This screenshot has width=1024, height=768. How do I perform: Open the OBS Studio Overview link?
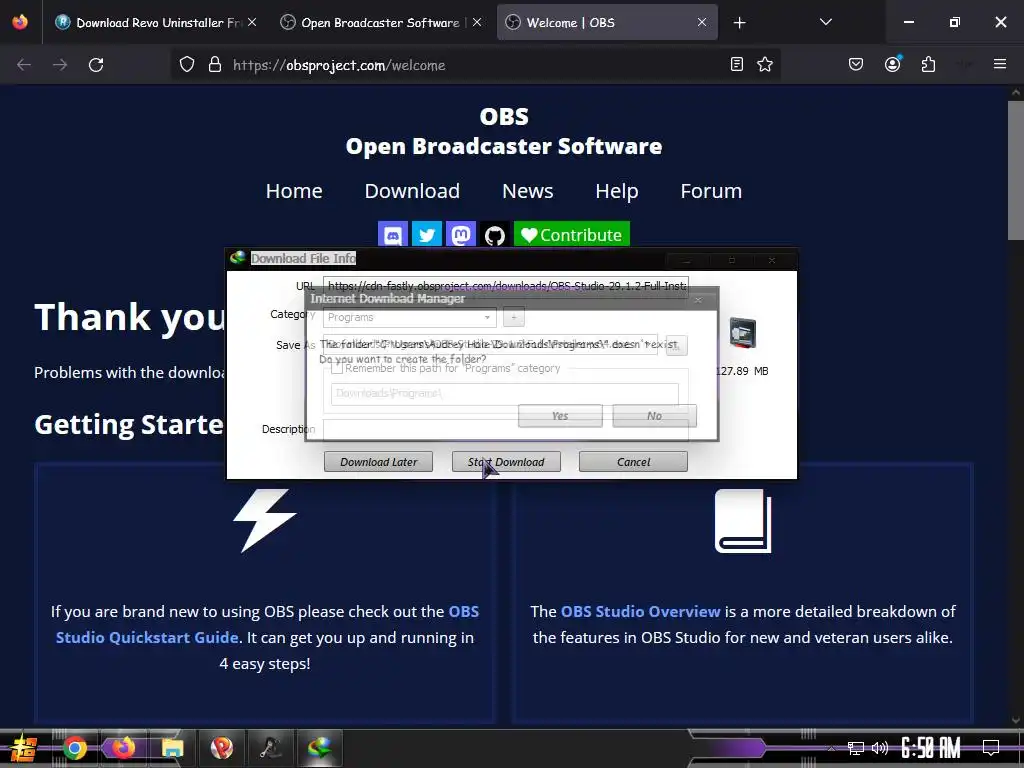tap(640, 612)
